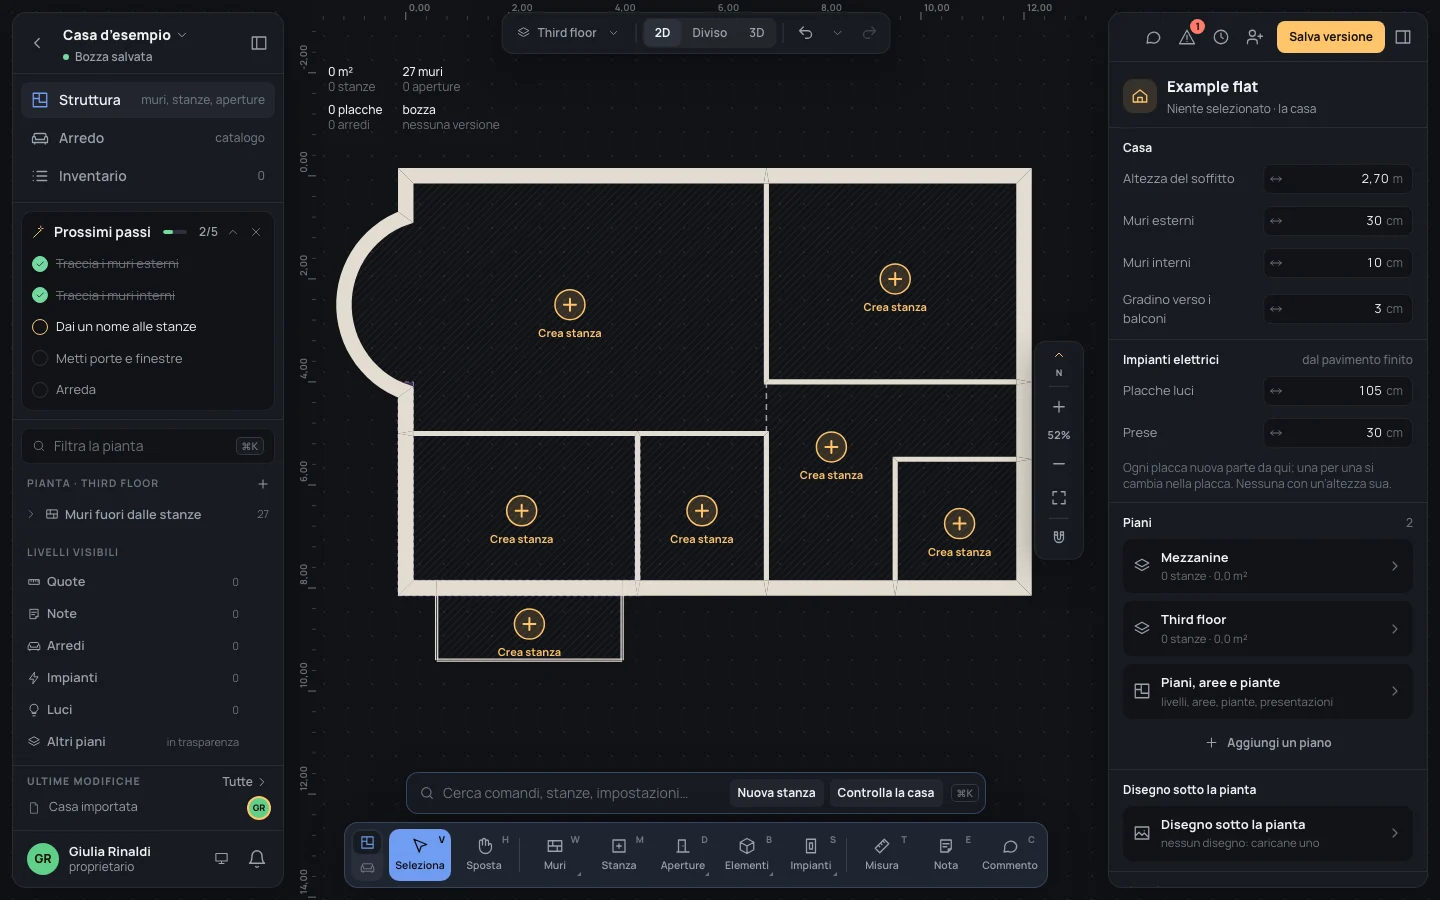Select the Muri wall tool
The width and height of the screenshot is (1440, 900).
click(x=555, y=855)
